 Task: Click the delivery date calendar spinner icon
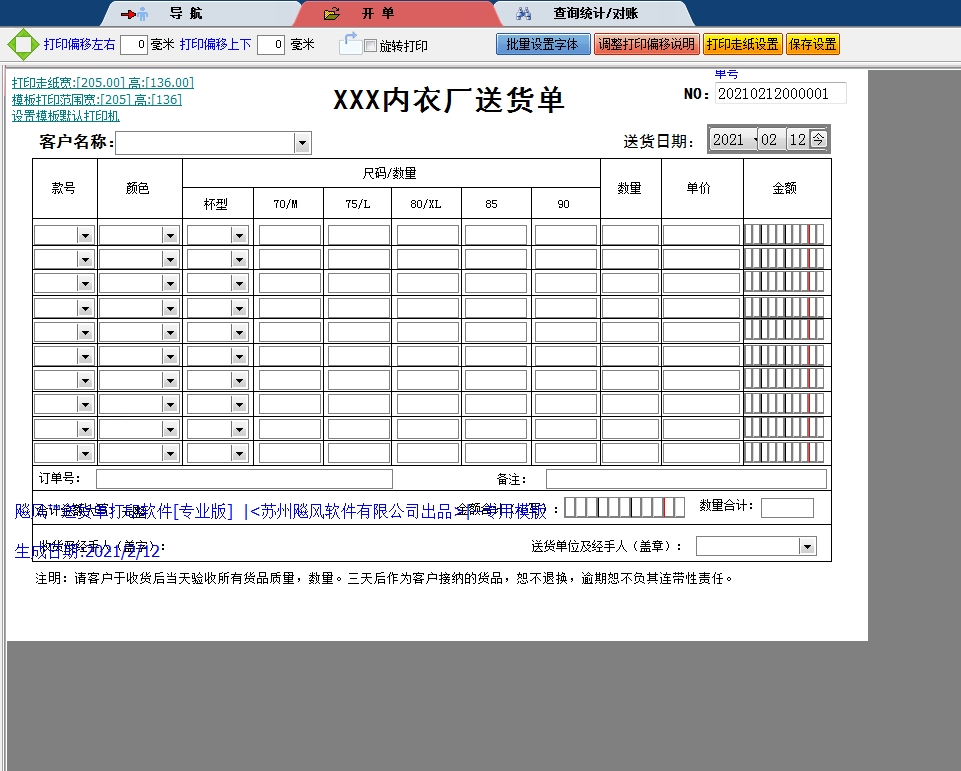coord(818,140)
